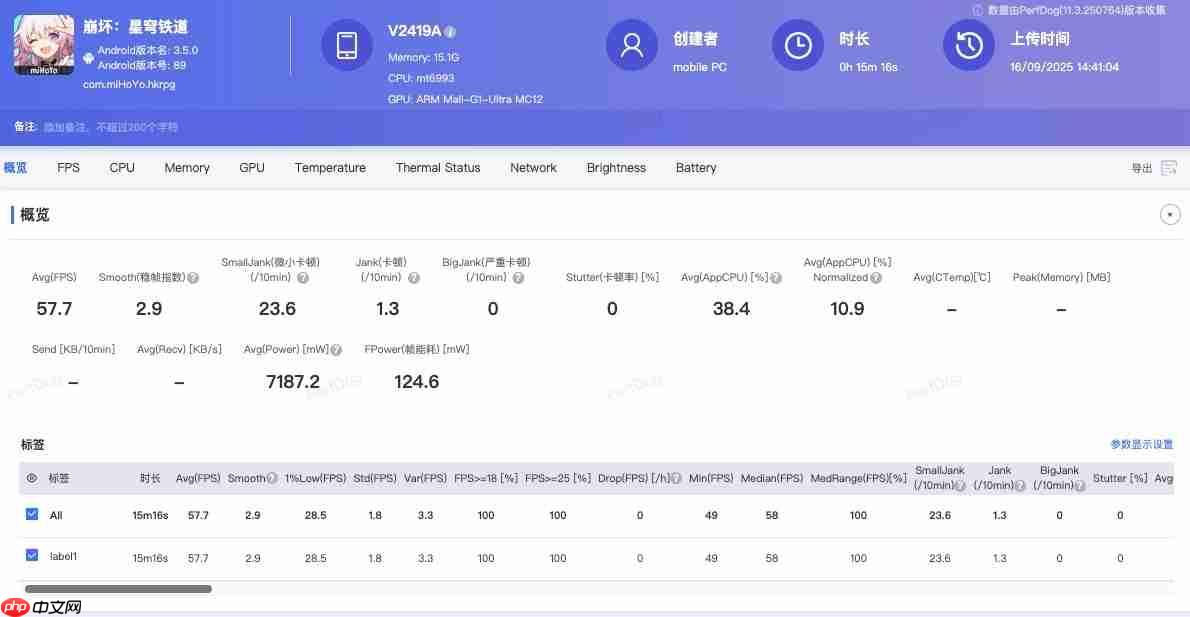
Task: Open the Temperature tab
Action: [330, 167]
